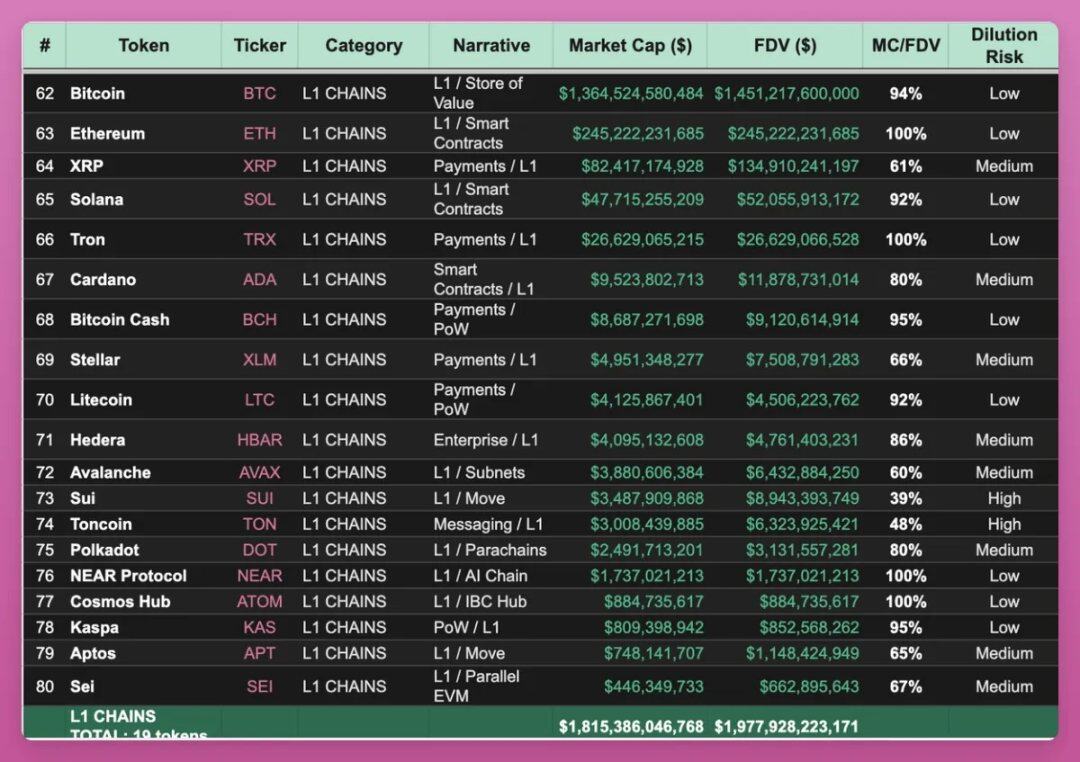Click the ADA ticker link
1080x762 pixels.
coord(259,279)
